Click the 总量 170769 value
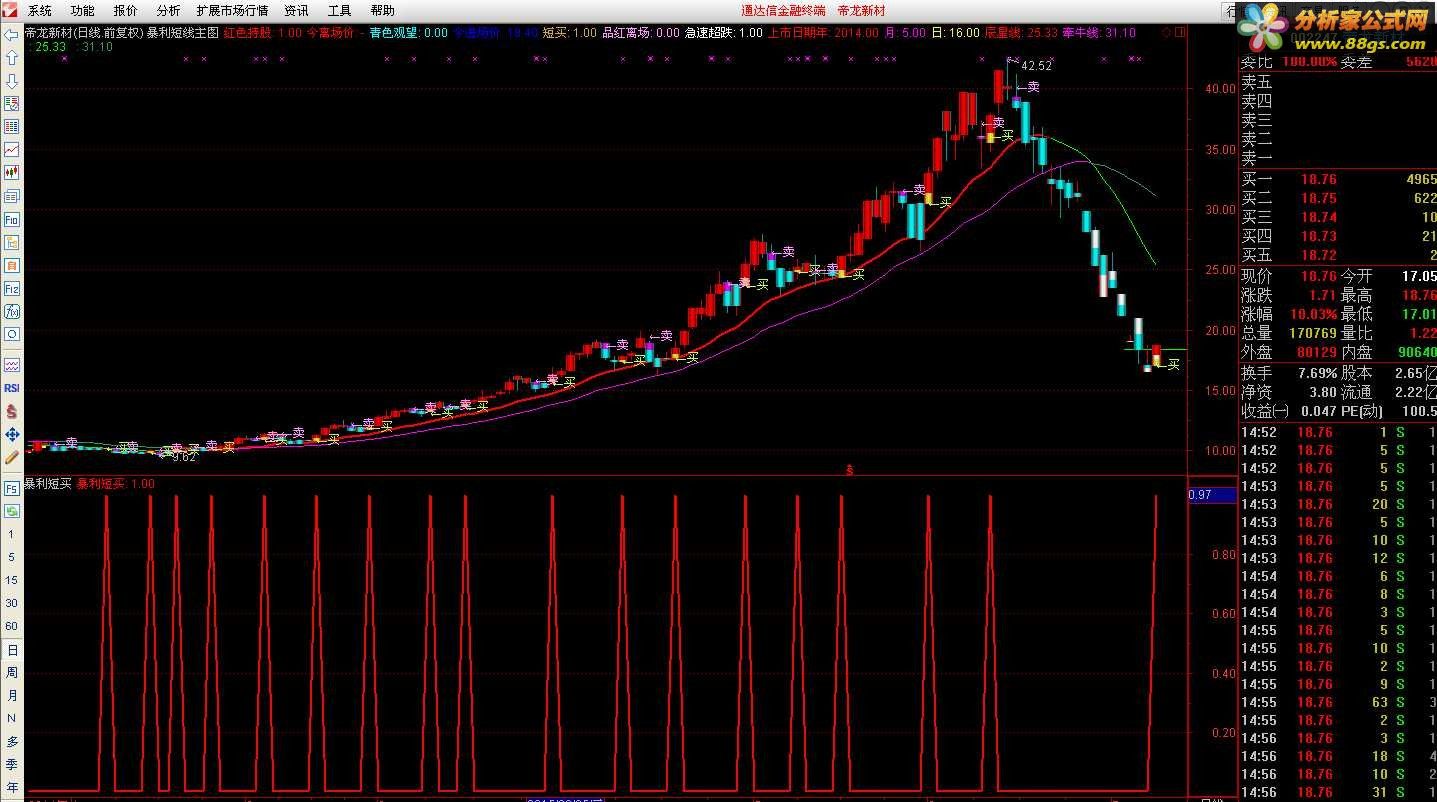Image resolution: width=1437 pixels, height=802 pixels. click(x=1311, y=333)
